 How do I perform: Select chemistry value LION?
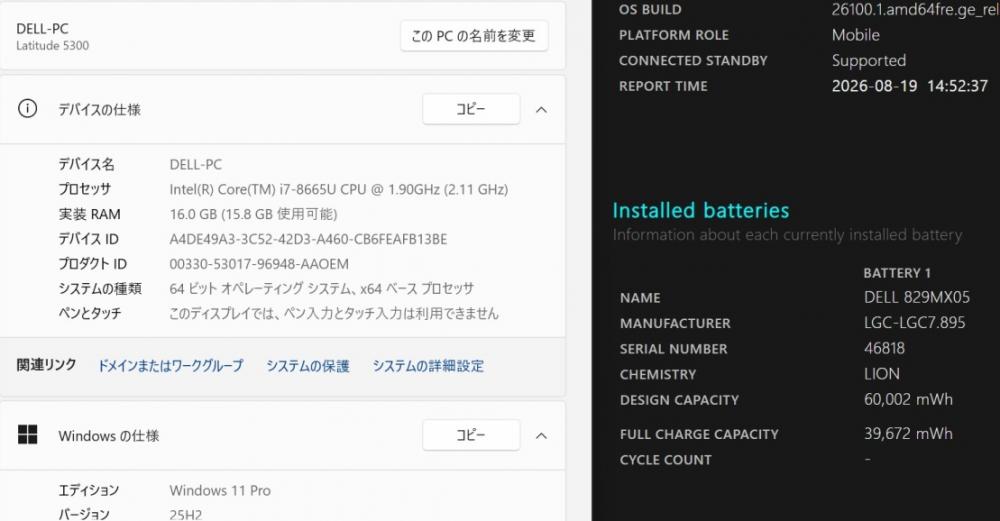coord(881,374)
